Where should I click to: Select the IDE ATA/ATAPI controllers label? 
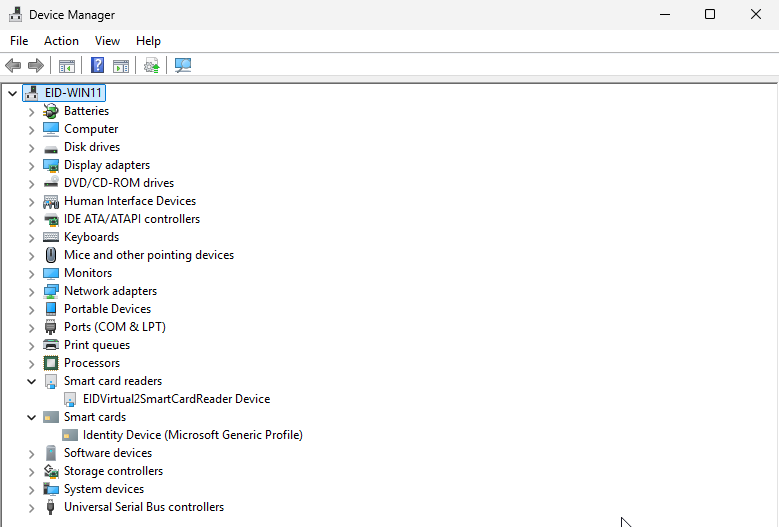tap(132, 219)
